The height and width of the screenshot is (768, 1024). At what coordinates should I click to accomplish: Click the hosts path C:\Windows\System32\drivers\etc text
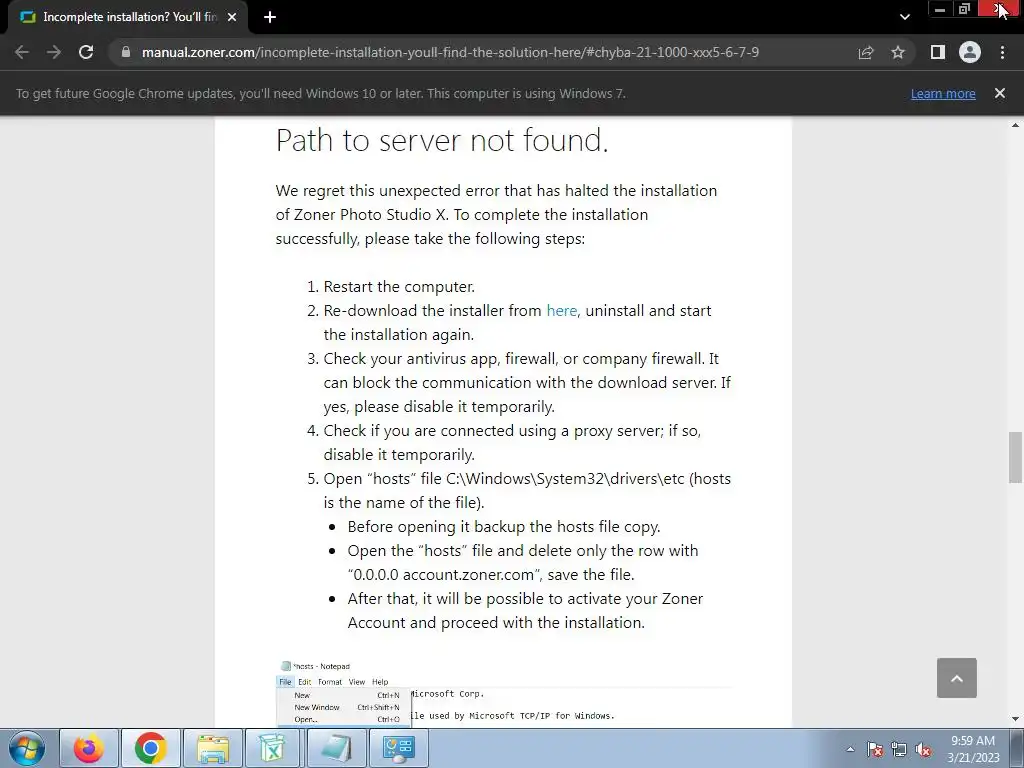tap(565, 479)
